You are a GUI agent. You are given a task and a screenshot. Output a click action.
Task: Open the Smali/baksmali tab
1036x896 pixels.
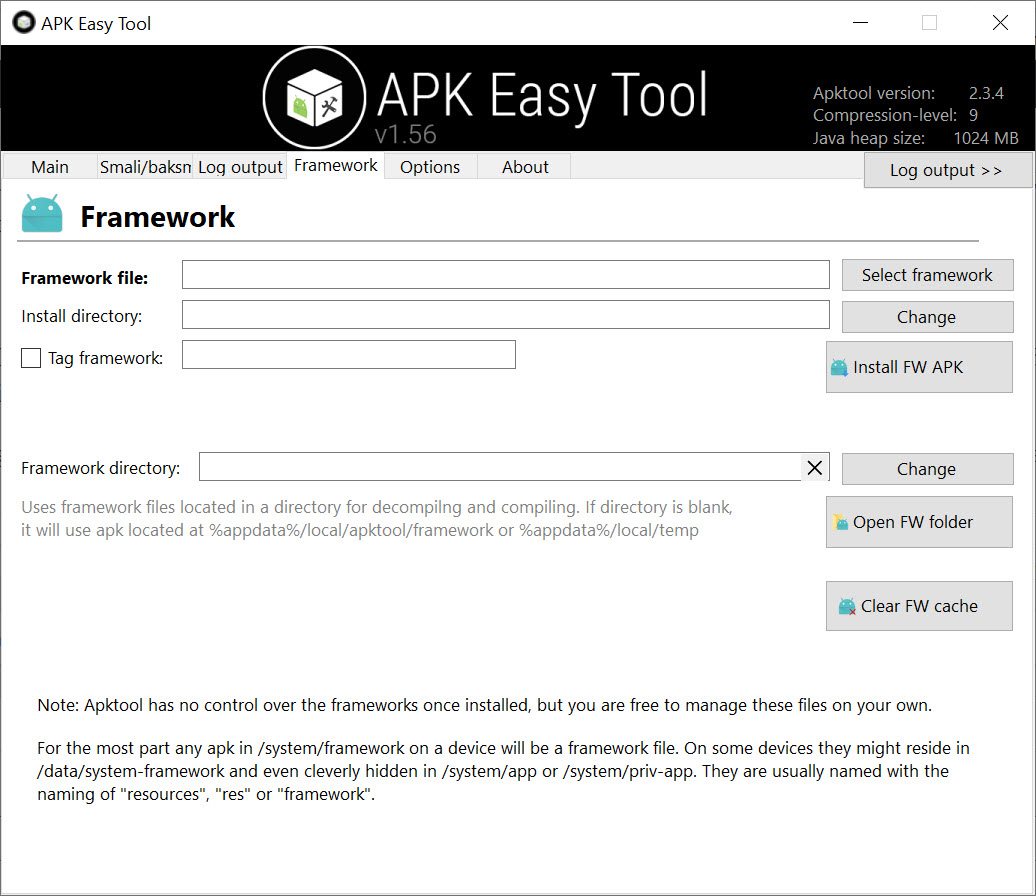tap(145, 167)
